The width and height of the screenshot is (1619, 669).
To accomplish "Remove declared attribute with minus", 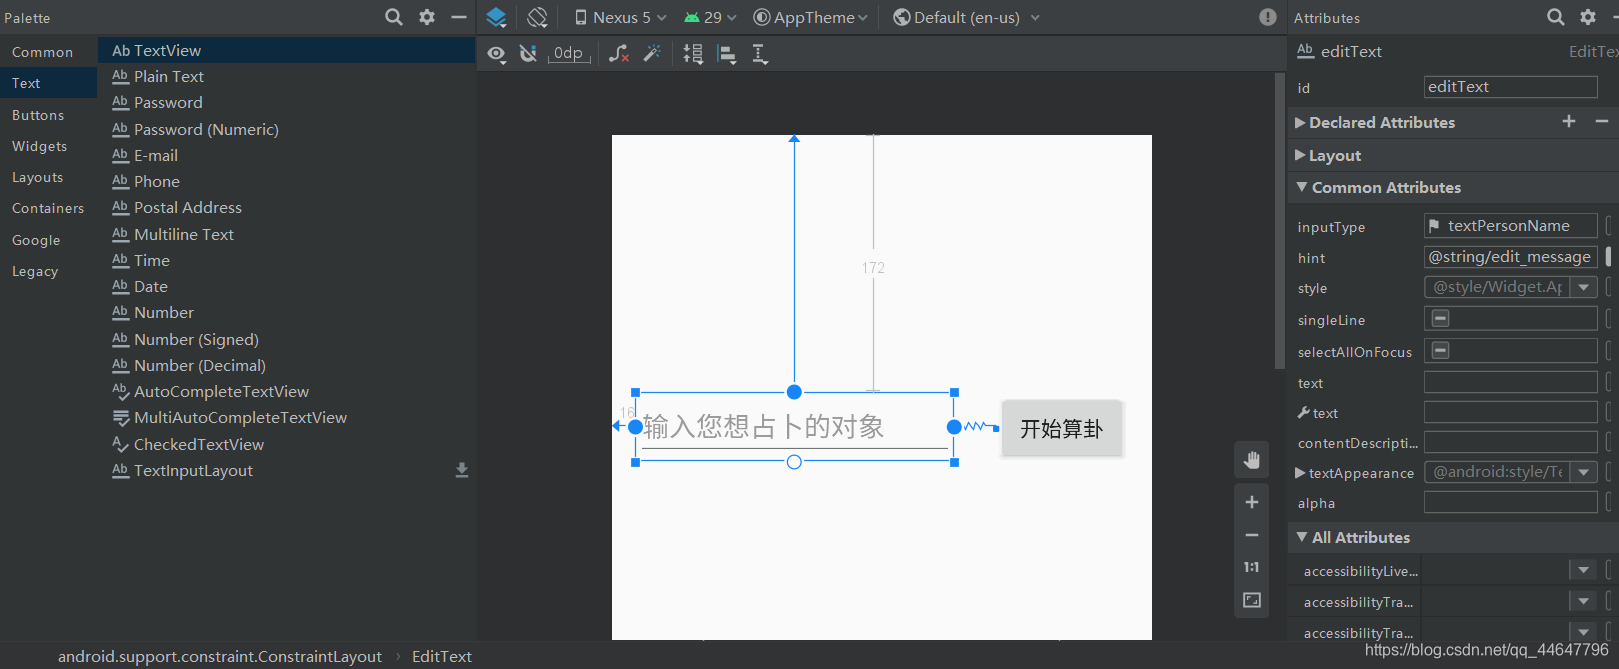I will coord(1602,121).
